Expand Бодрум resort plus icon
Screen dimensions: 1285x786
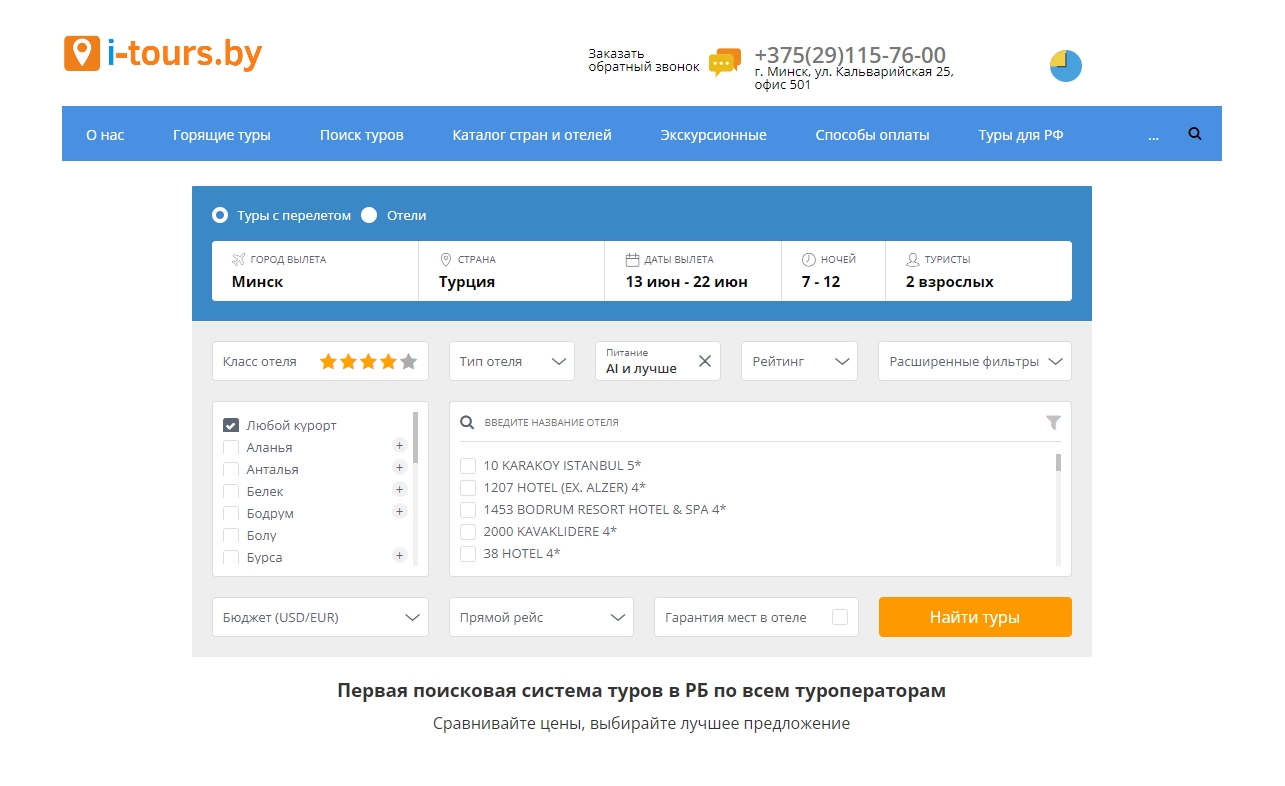pyautogui.click(x=400, y=512)
